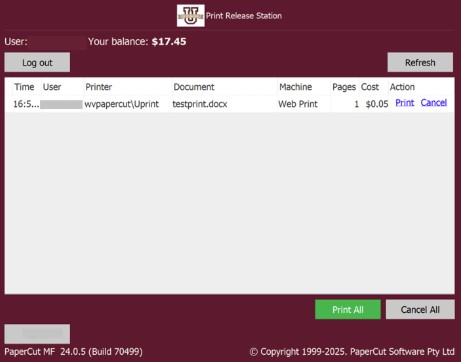Click the $0.05 cost cell
The width and height of the screenshot is (461, 362).
(377, 104)
